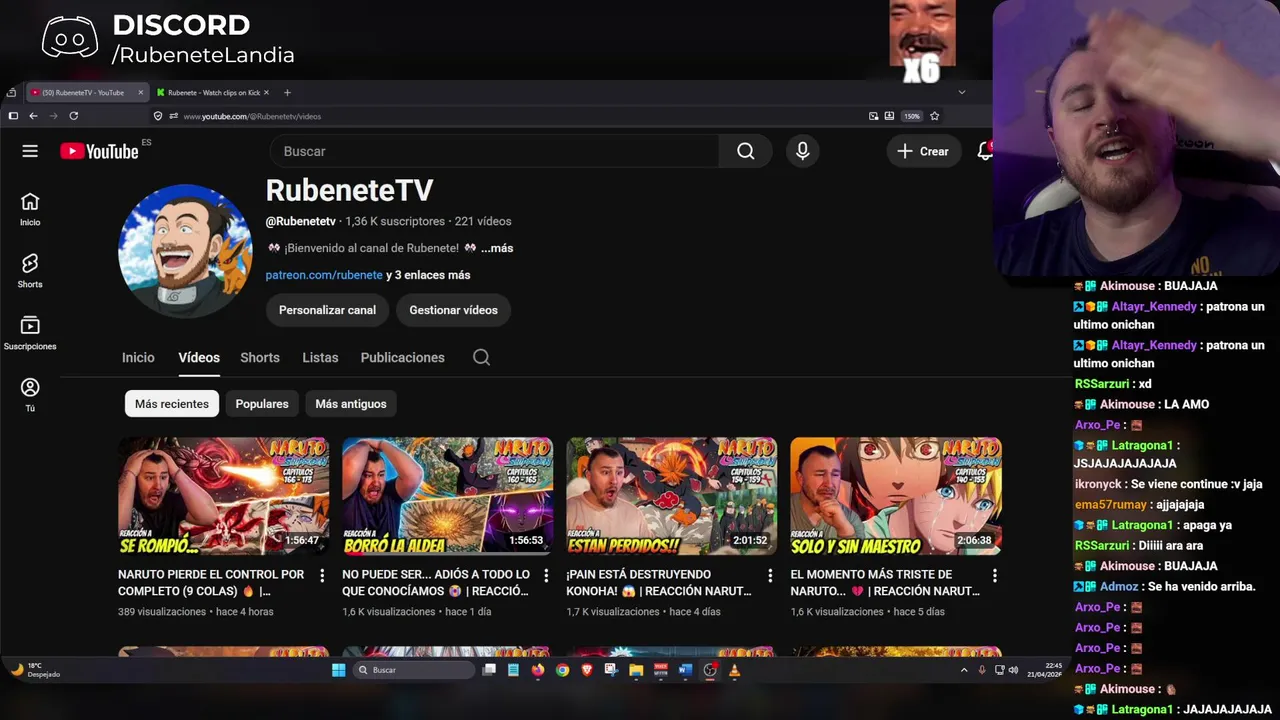Open options for PAIN ESTÁ DESTRUYENDO video

tap(770, 575)
